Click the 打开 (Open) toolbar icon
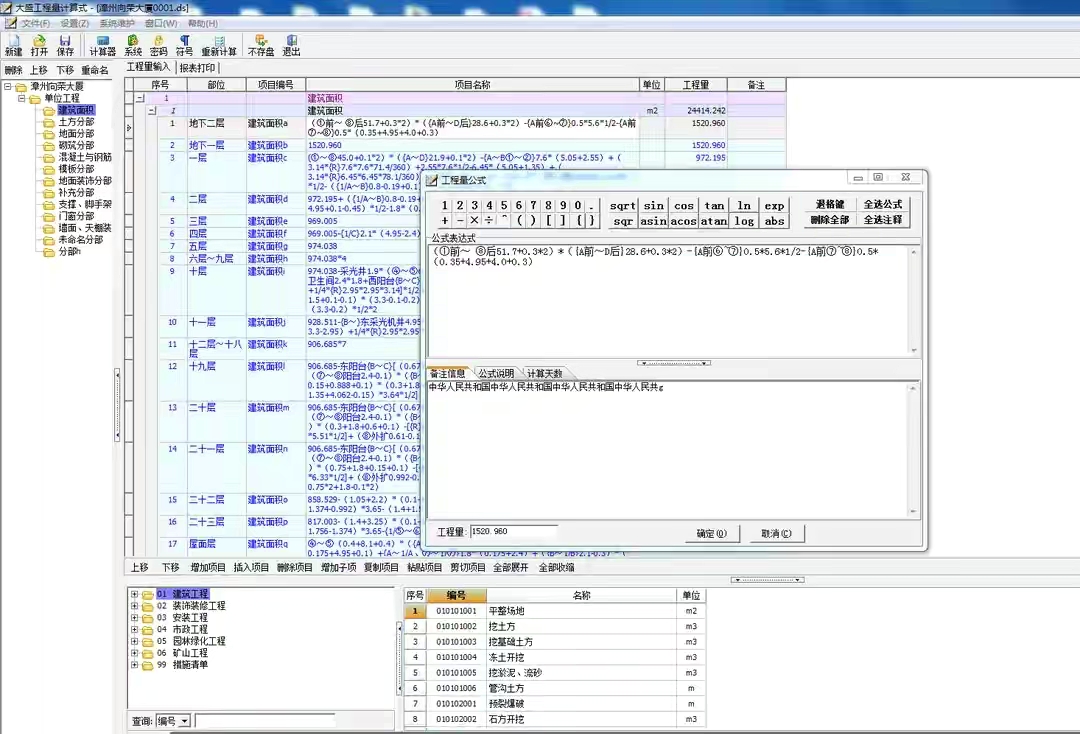This screenshot has width=1080, height=734. point(39,44)
